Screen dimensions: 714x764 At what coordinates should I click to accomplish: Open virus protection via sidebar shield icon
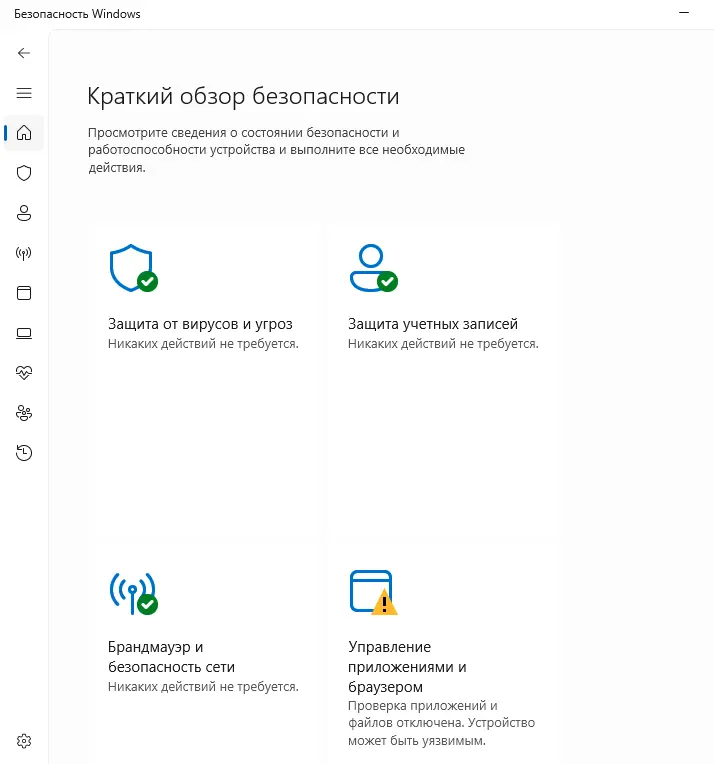(x=24, y=173)
